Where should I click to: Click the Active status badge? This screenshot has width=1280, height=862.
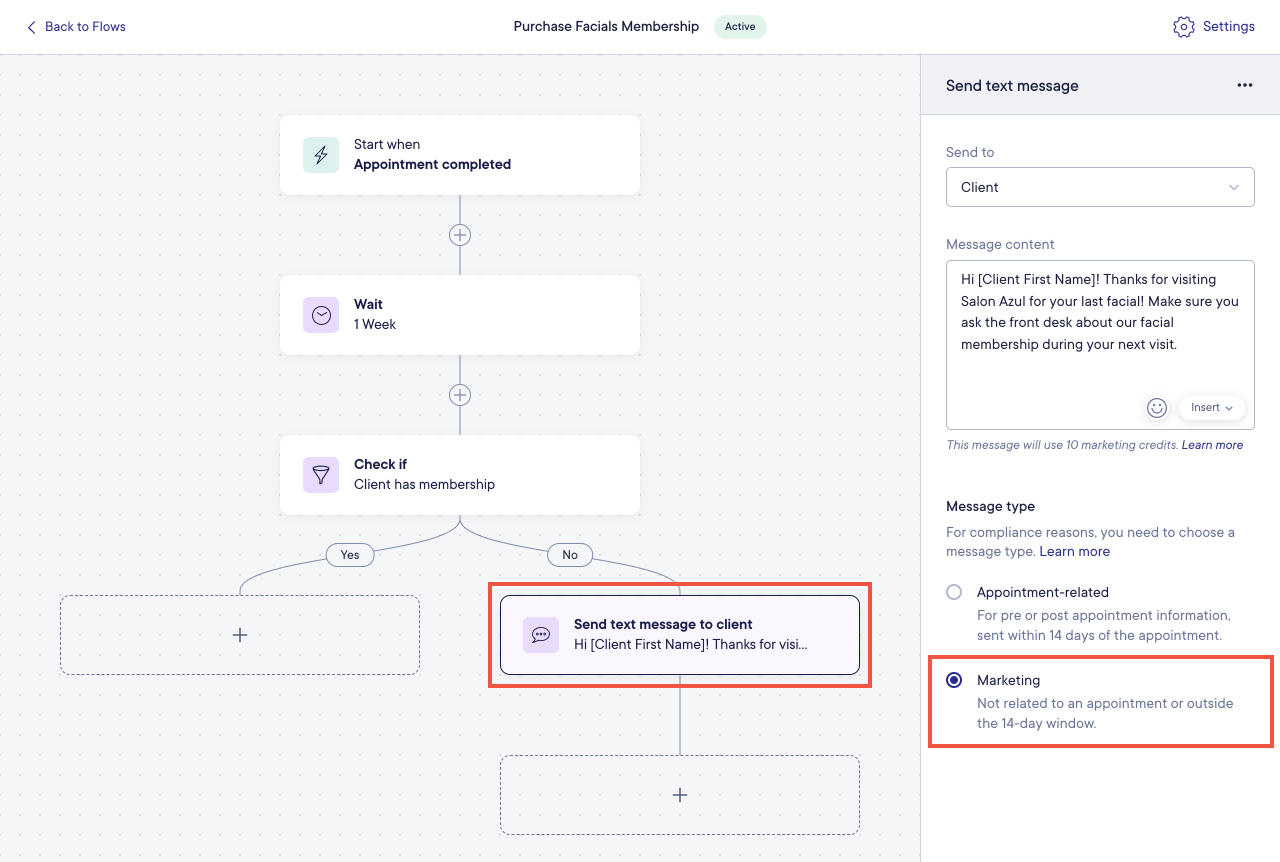click(740, 27)
